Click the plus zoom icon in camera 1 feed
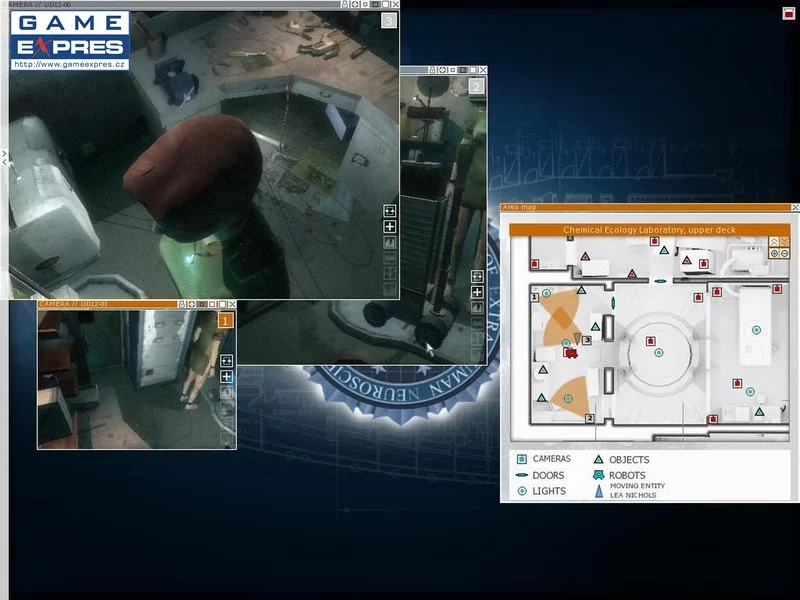Viewport: 800px width, 600px height. pyautogui.click(x=226, y=377)
